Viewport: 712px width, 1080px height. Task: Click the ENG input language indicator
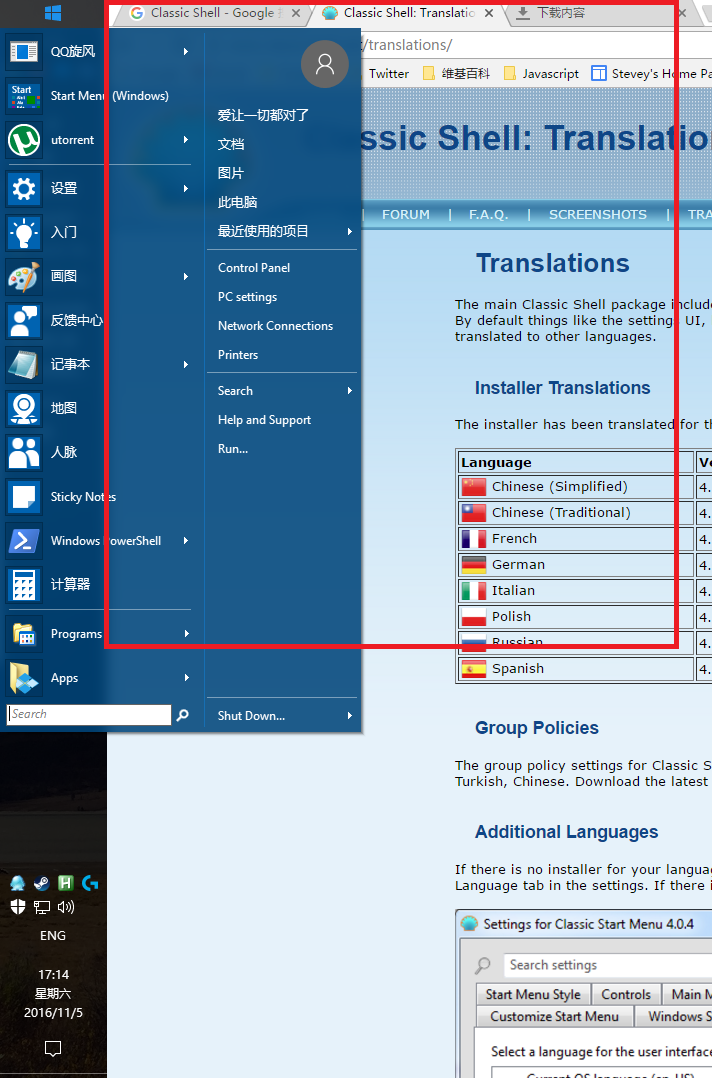tap(53, 935)
